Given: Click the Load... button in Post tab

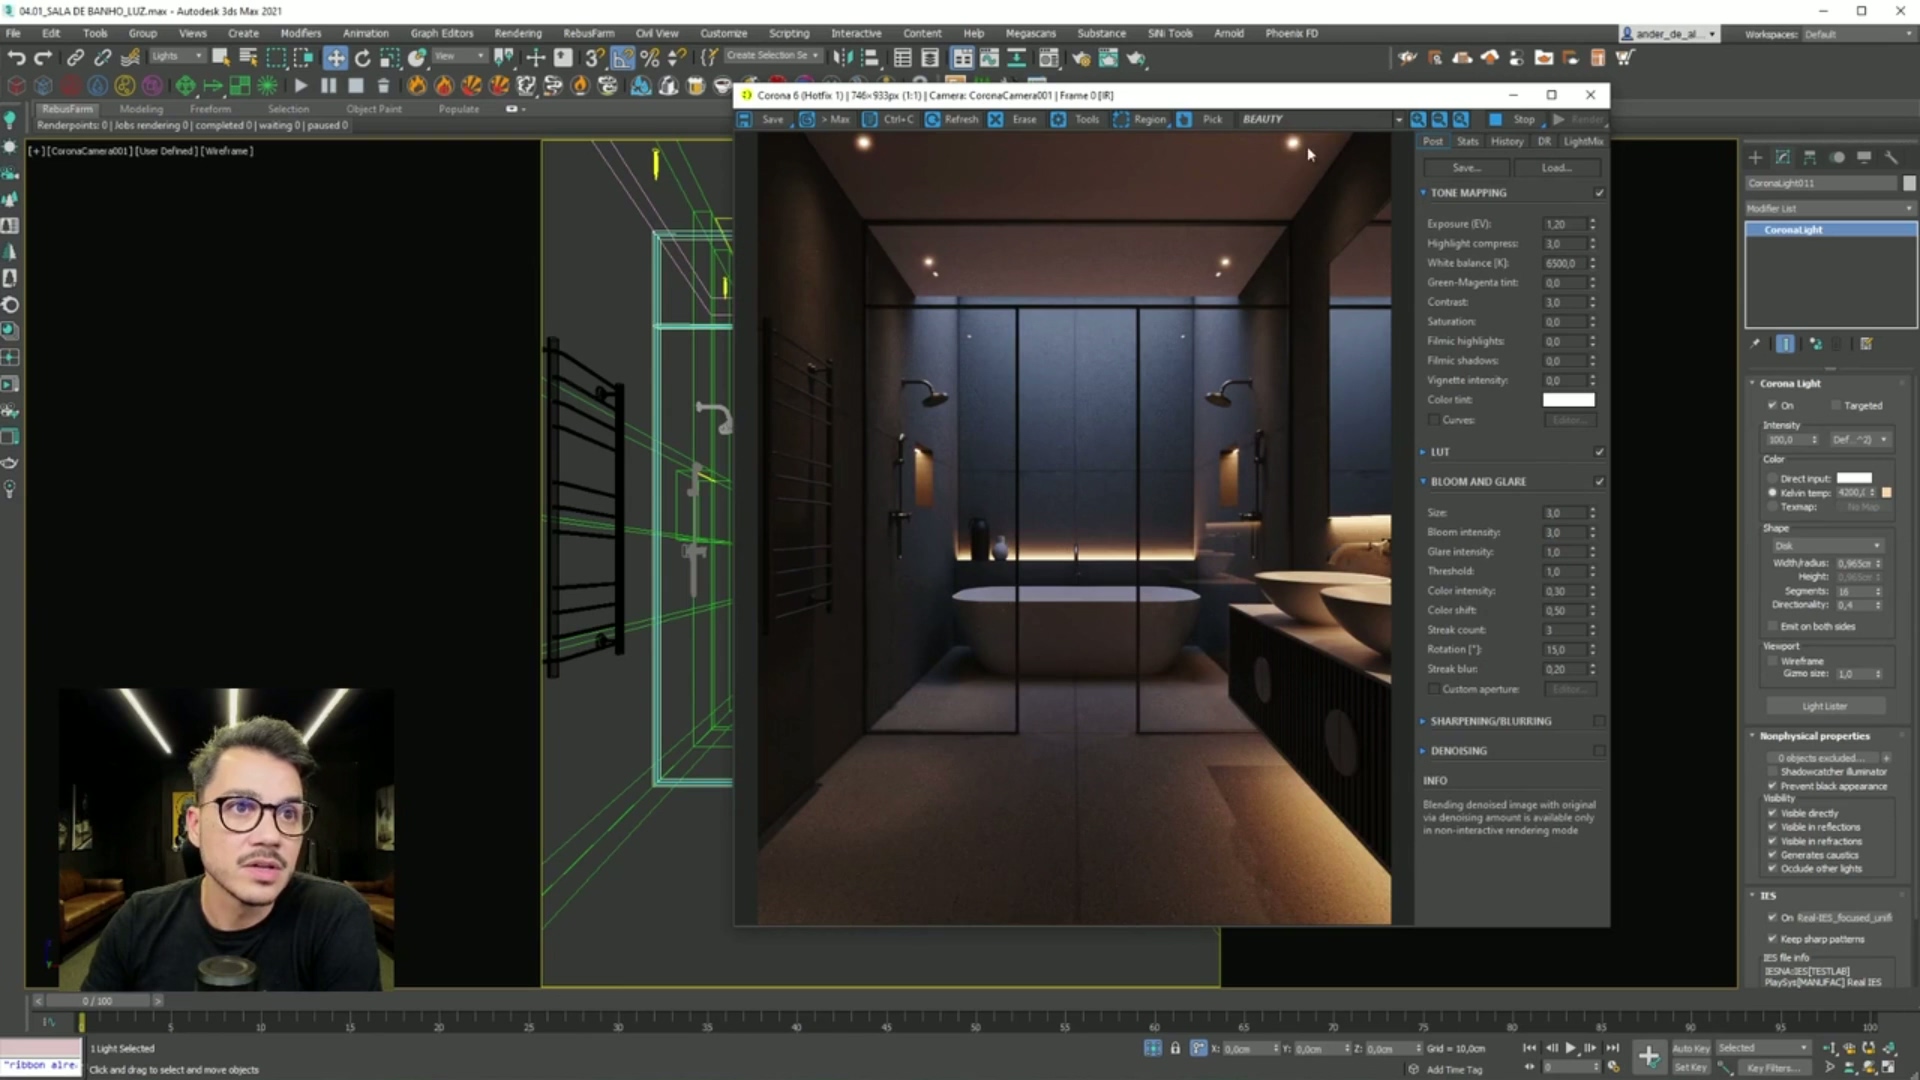Looking at the screenshot, I should click(x=1556, y=168).
